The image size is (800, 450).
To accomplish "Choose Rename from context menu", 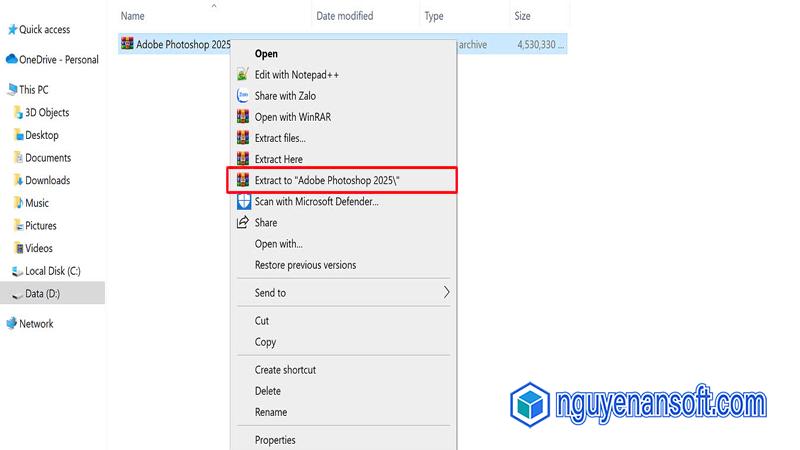I will pos(344,412).
